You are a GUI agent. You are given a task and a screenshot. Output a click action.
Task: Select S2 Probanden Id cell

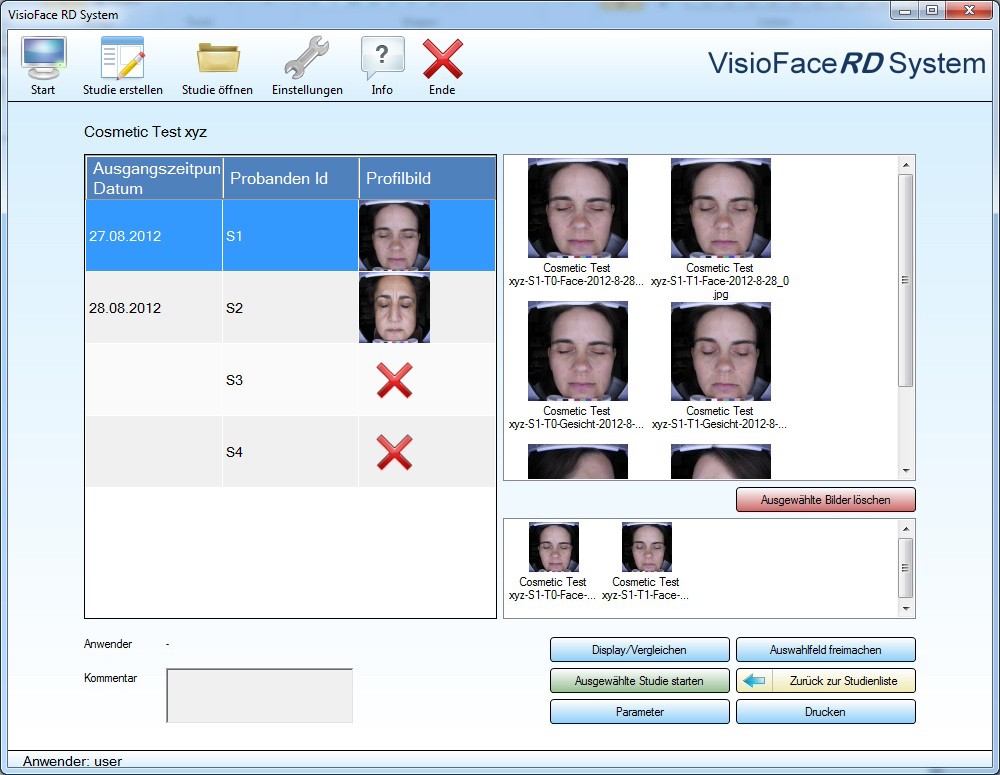290,308
